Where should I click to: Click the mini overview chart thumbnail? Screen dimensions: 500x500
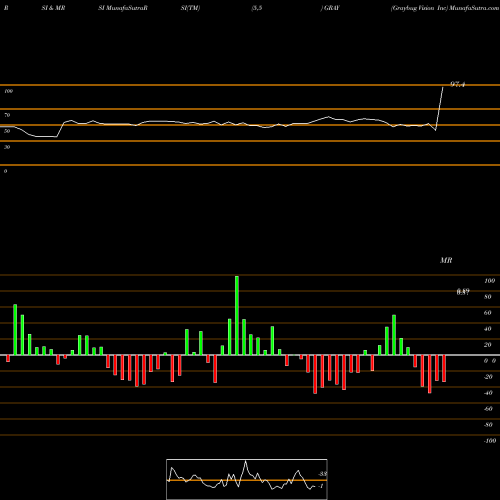(x=247, y=479)
